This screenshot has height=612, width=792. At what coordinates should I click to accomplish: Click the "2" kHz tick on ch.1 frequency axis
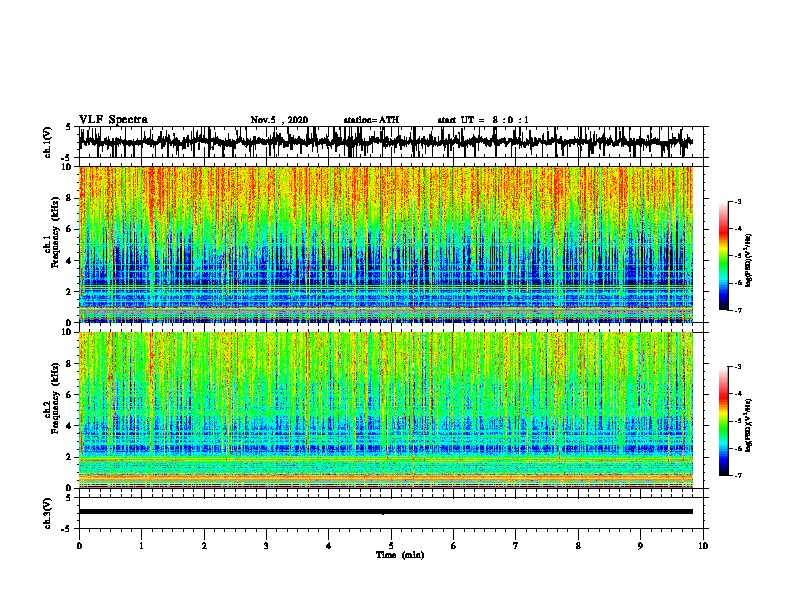coord(69,291)
